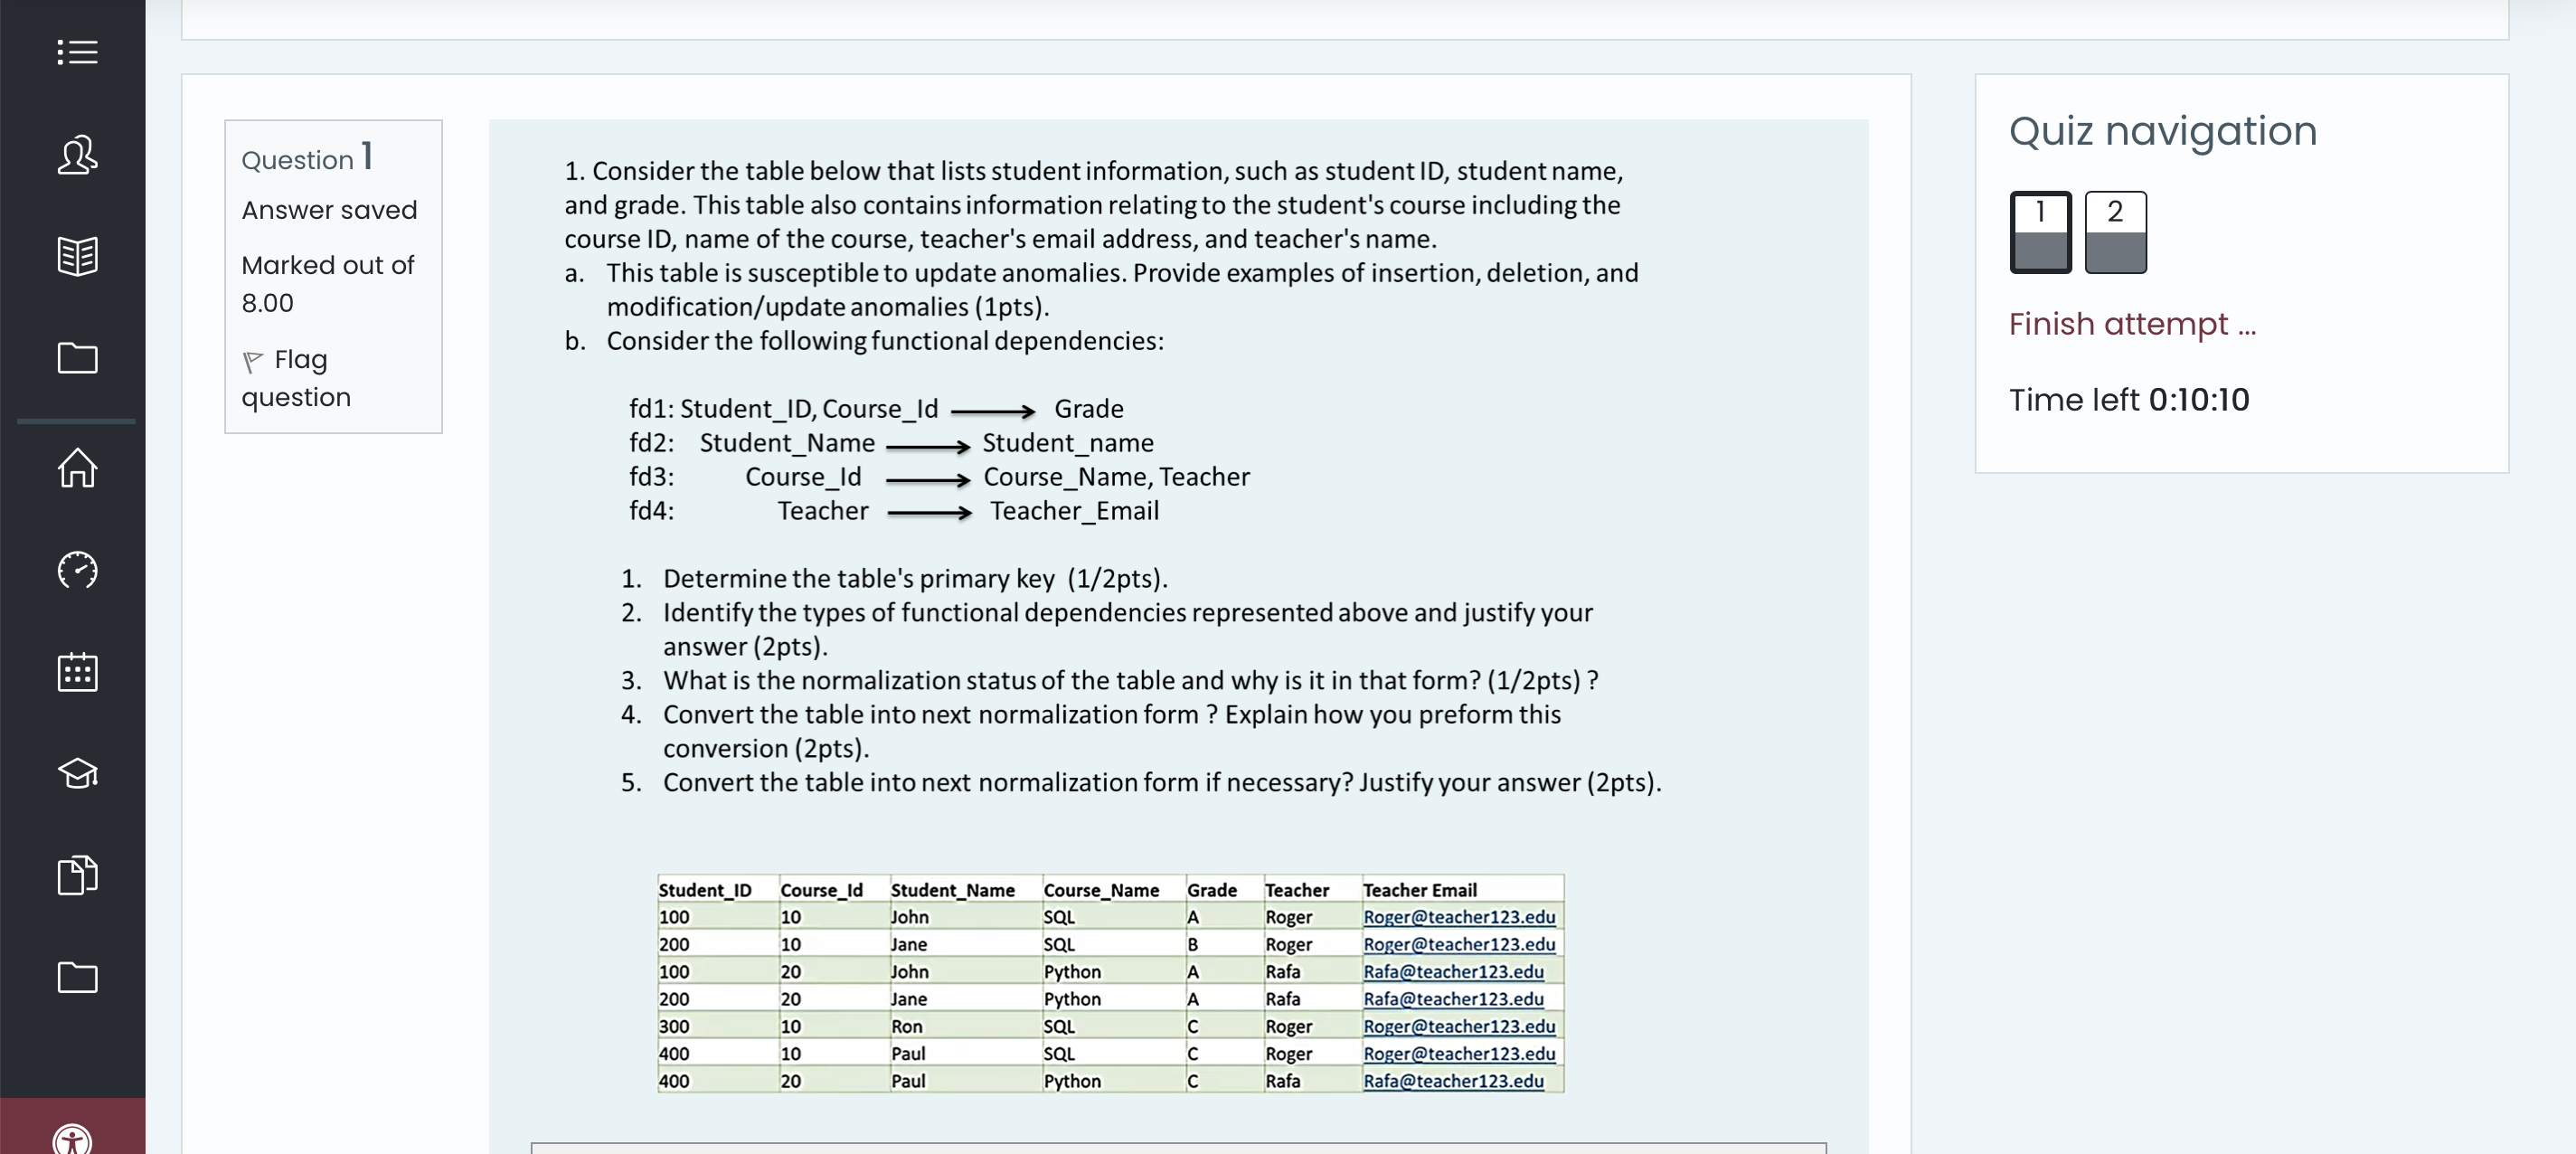The width and height of the screenshot is (2576, 1154).
Task: Click the graduation cap icon
Action: pos(77,773)
